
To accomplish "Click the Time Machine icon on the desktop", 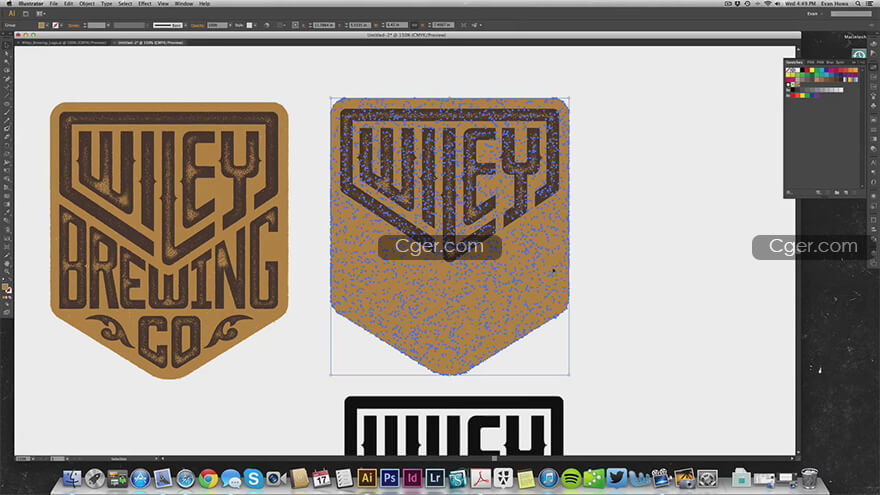I will pyautogui.click(x=859, y=53).
